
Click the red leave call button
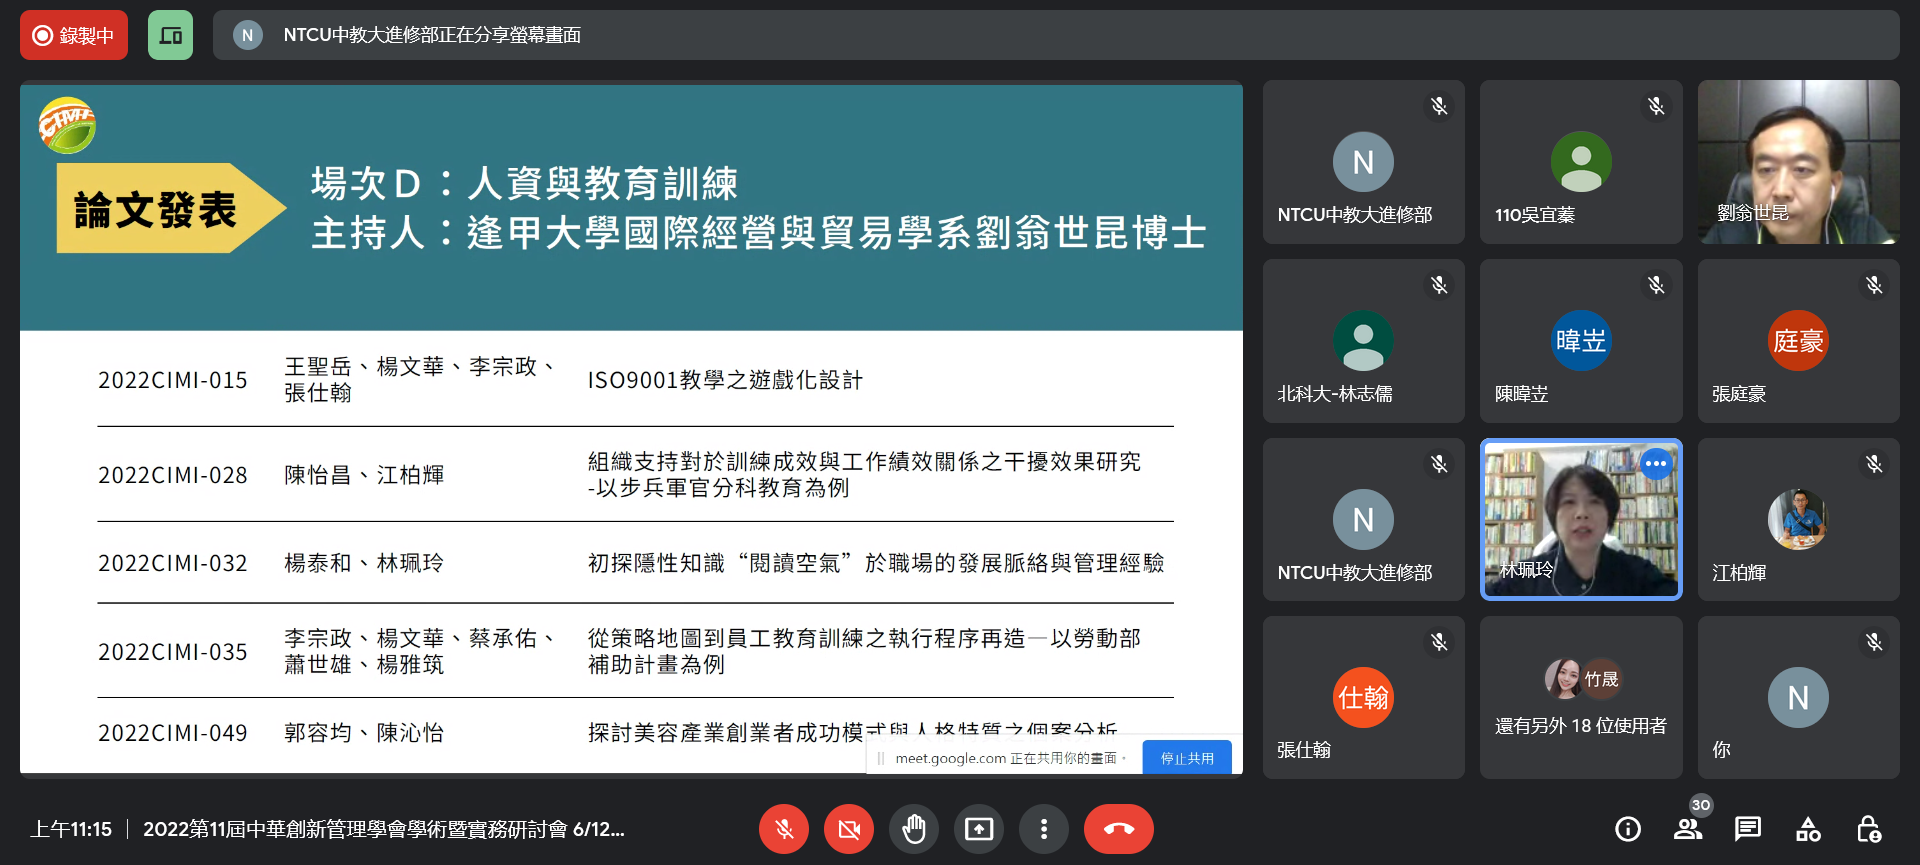[x=1118, y=829]
